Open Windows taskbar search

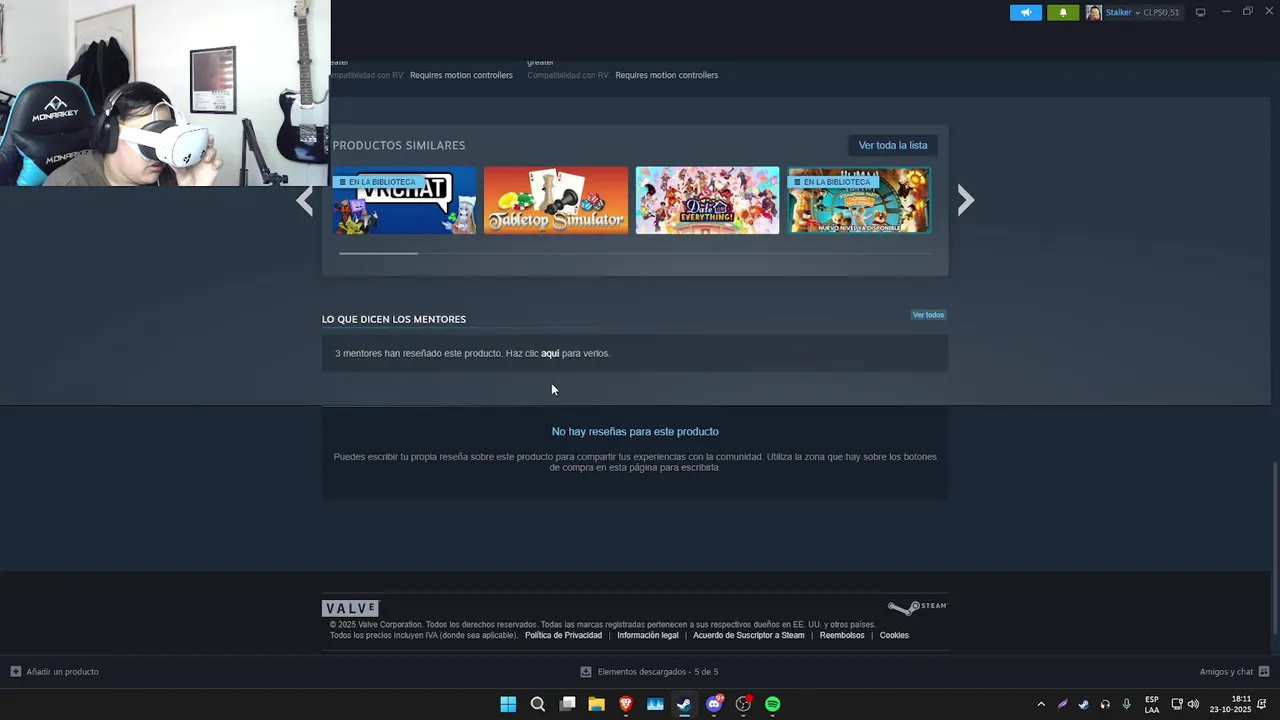538,704
